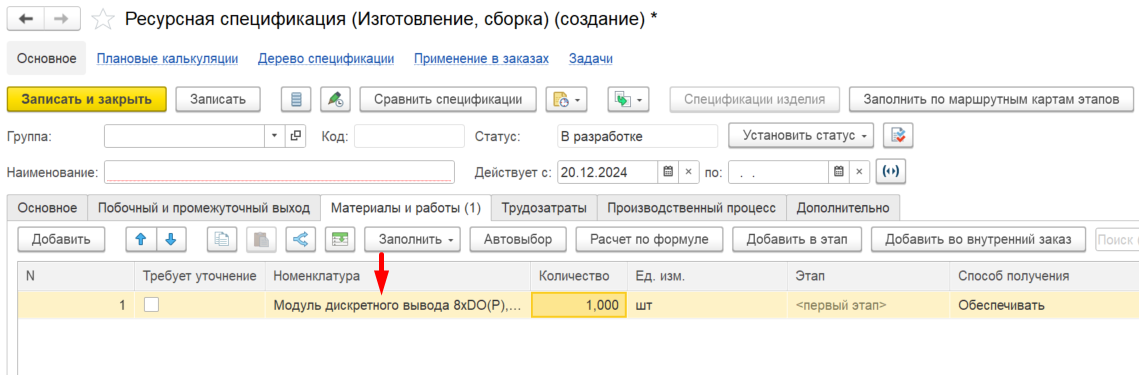
Task: Open the calendar for the по date
Action: [x=839, y=172]
